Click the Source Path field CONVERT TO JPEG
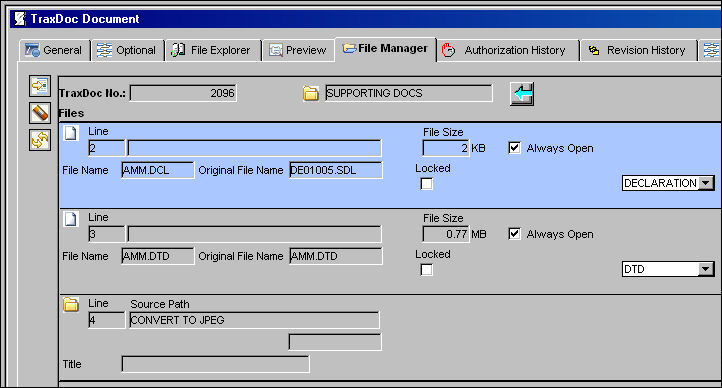This screenshot has height=388, width=722. pyautogui.click(x=254, y=320)
